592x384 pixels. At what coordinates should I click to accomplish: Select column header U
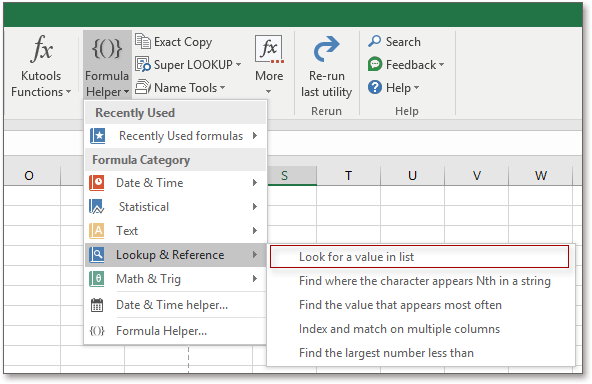click(412, 176)
